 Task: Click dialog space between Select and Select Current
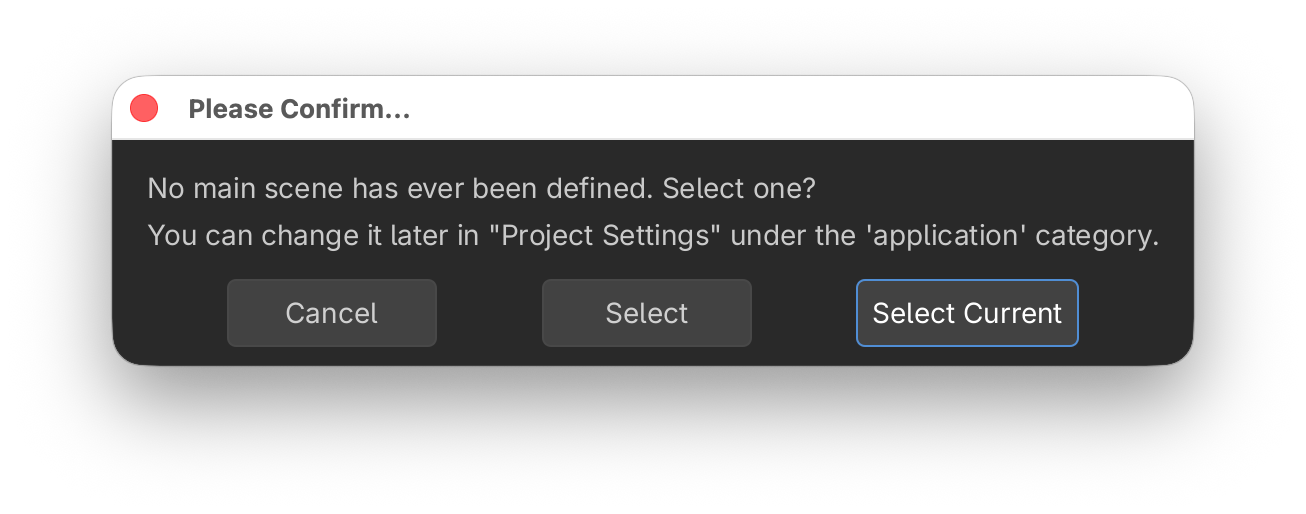click(x=803, y=313)
